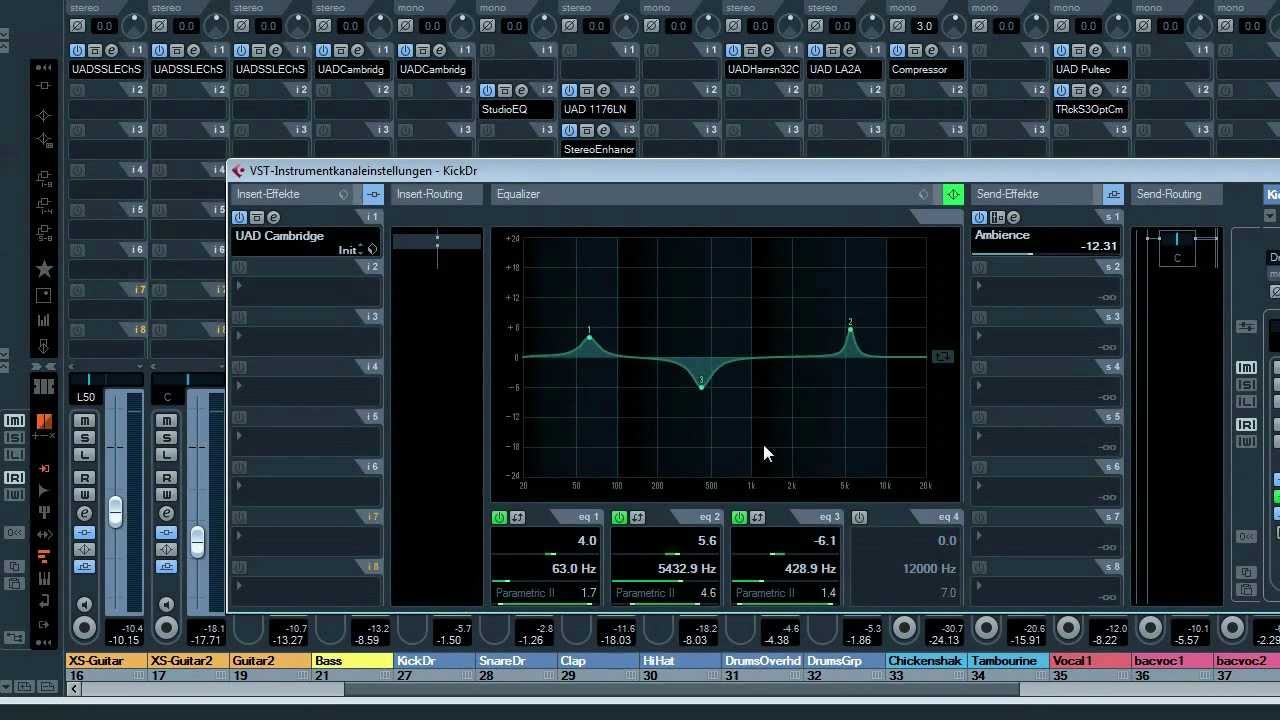Select eq 3 gain value -6.1
The height and width of the screenshot is (720, 1280).
click(825, 540)
